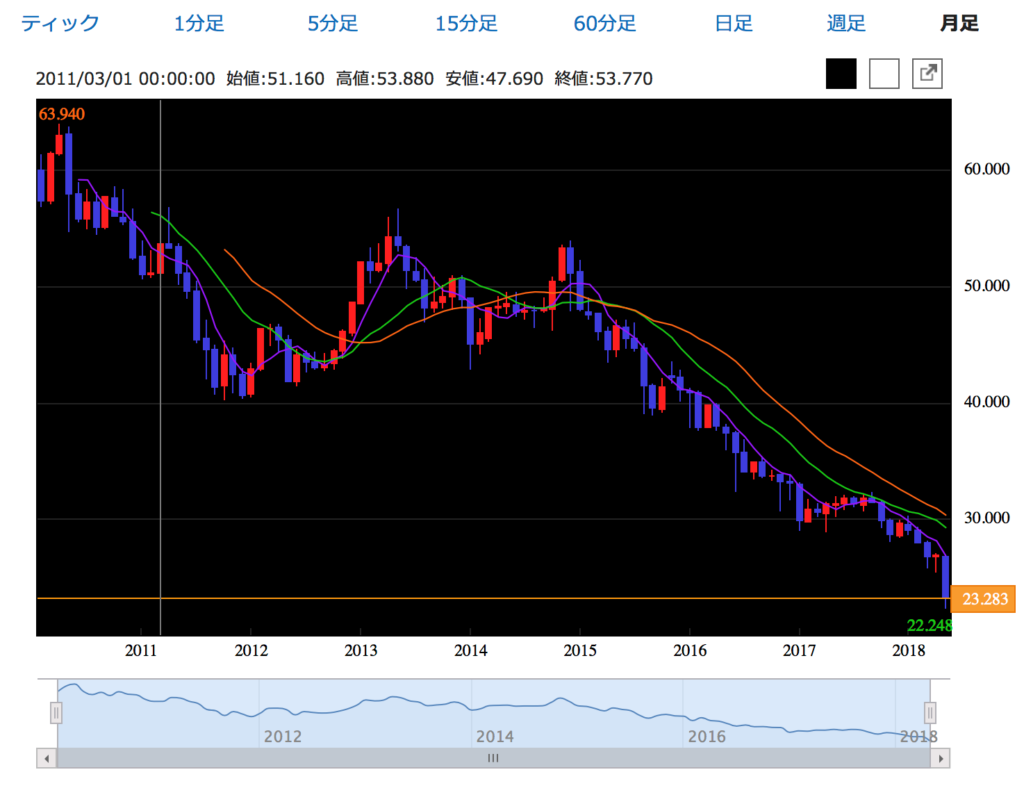The height and width of the screenshot is (788, 1024).
Task: Switch to the ティック timeframe tab
Action: coord(60,24)
